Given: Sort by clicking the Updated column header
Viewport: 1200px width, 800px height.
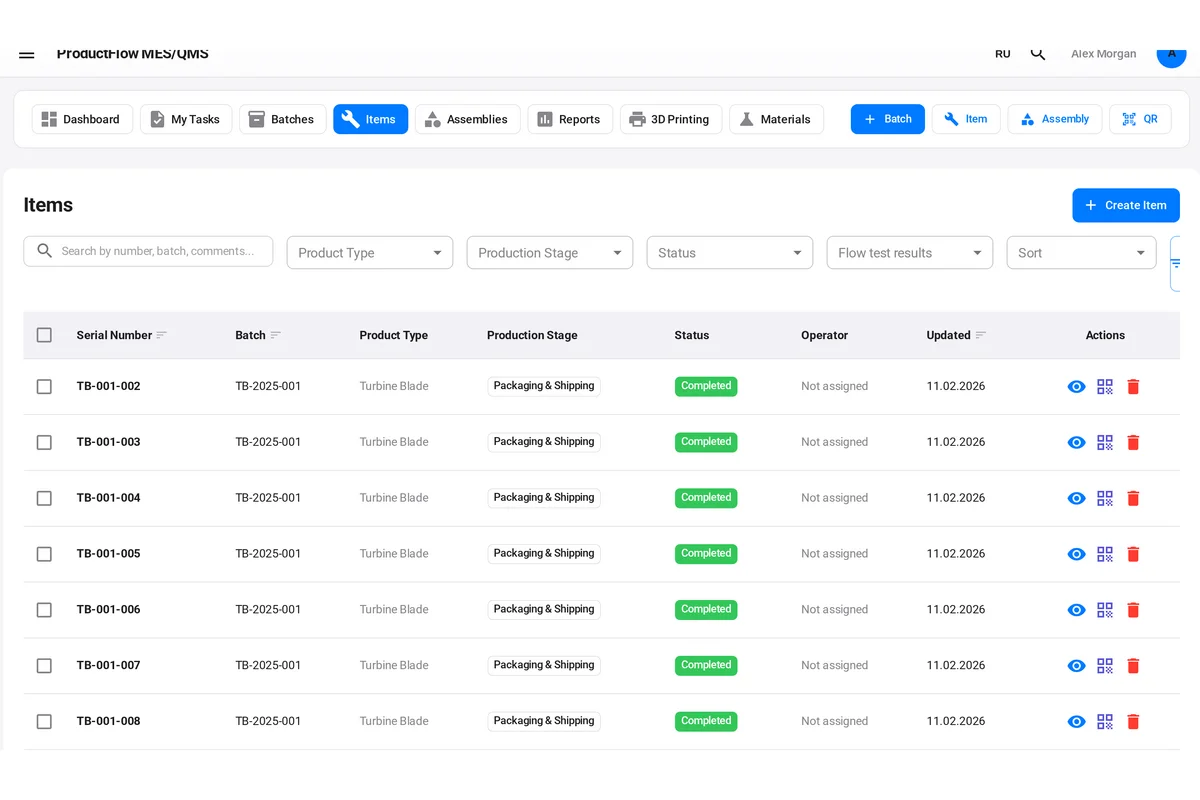Looking at the screenshot, I should pos(949,335).
